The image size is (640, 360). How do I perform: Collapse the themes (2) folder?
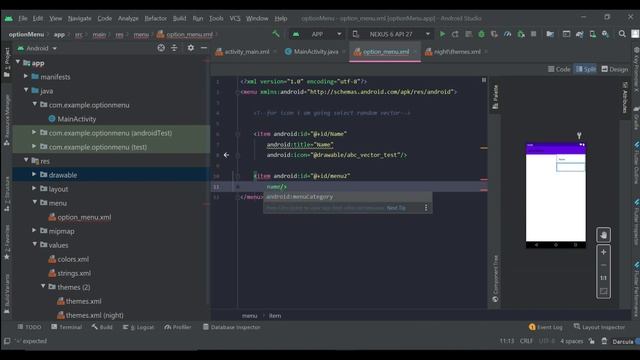(43, 287)
